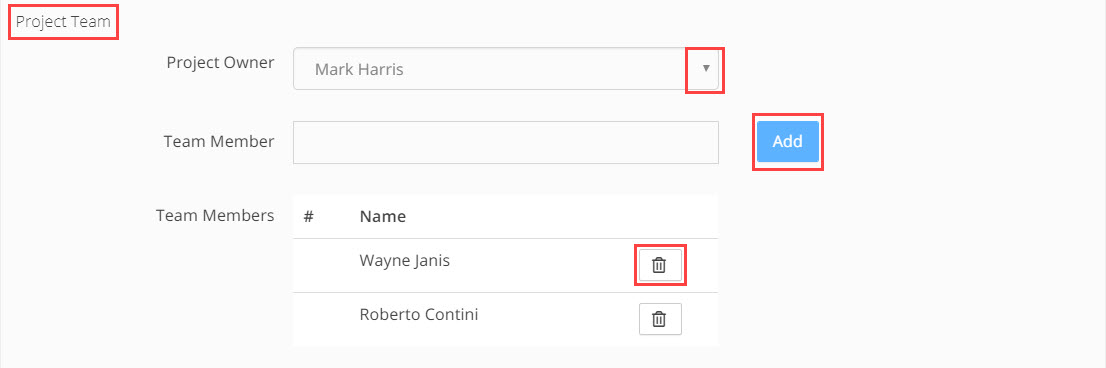Click the Team Members table label
Screen dimensions: 1106x368
[x=215, y=215]
